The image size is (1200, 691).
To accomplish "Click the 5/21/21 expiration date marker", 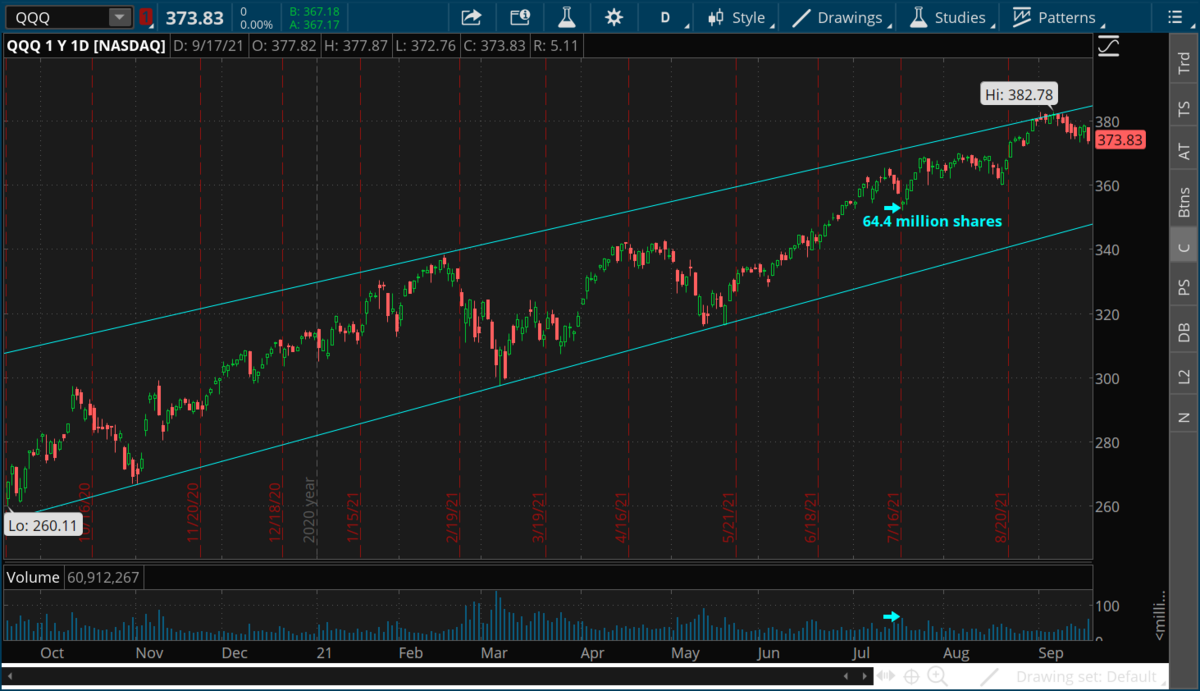I will tap(730, 516).
